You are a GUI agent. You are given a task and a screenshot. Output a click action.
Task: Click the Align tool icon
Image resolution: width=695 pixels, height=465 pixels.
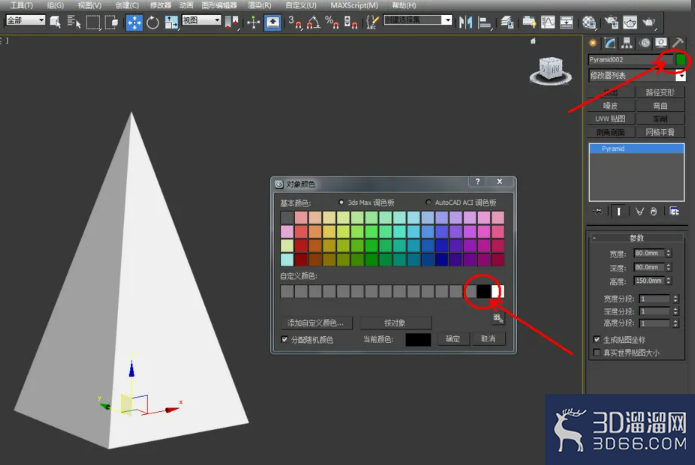[x=484, y=22]
